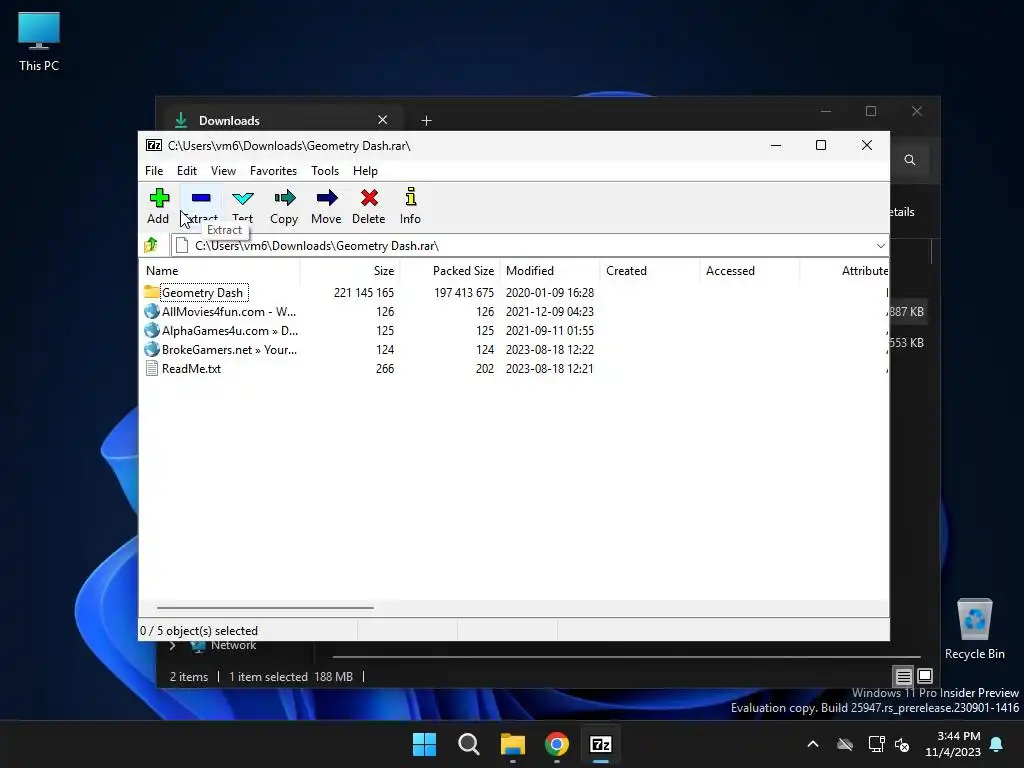Show hidden system tray icons

click(813, 744)
